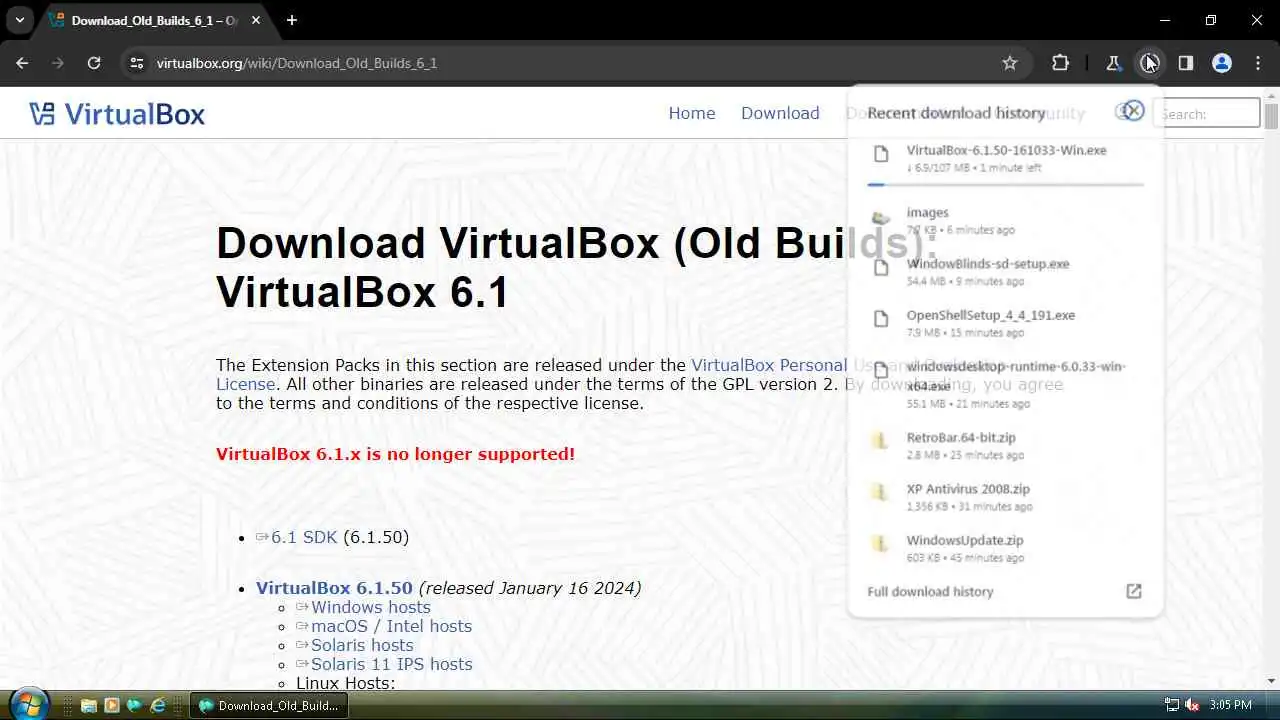
Task: Follow the VirtualBox Personal Use license link
Action: (x=769, y=365)
